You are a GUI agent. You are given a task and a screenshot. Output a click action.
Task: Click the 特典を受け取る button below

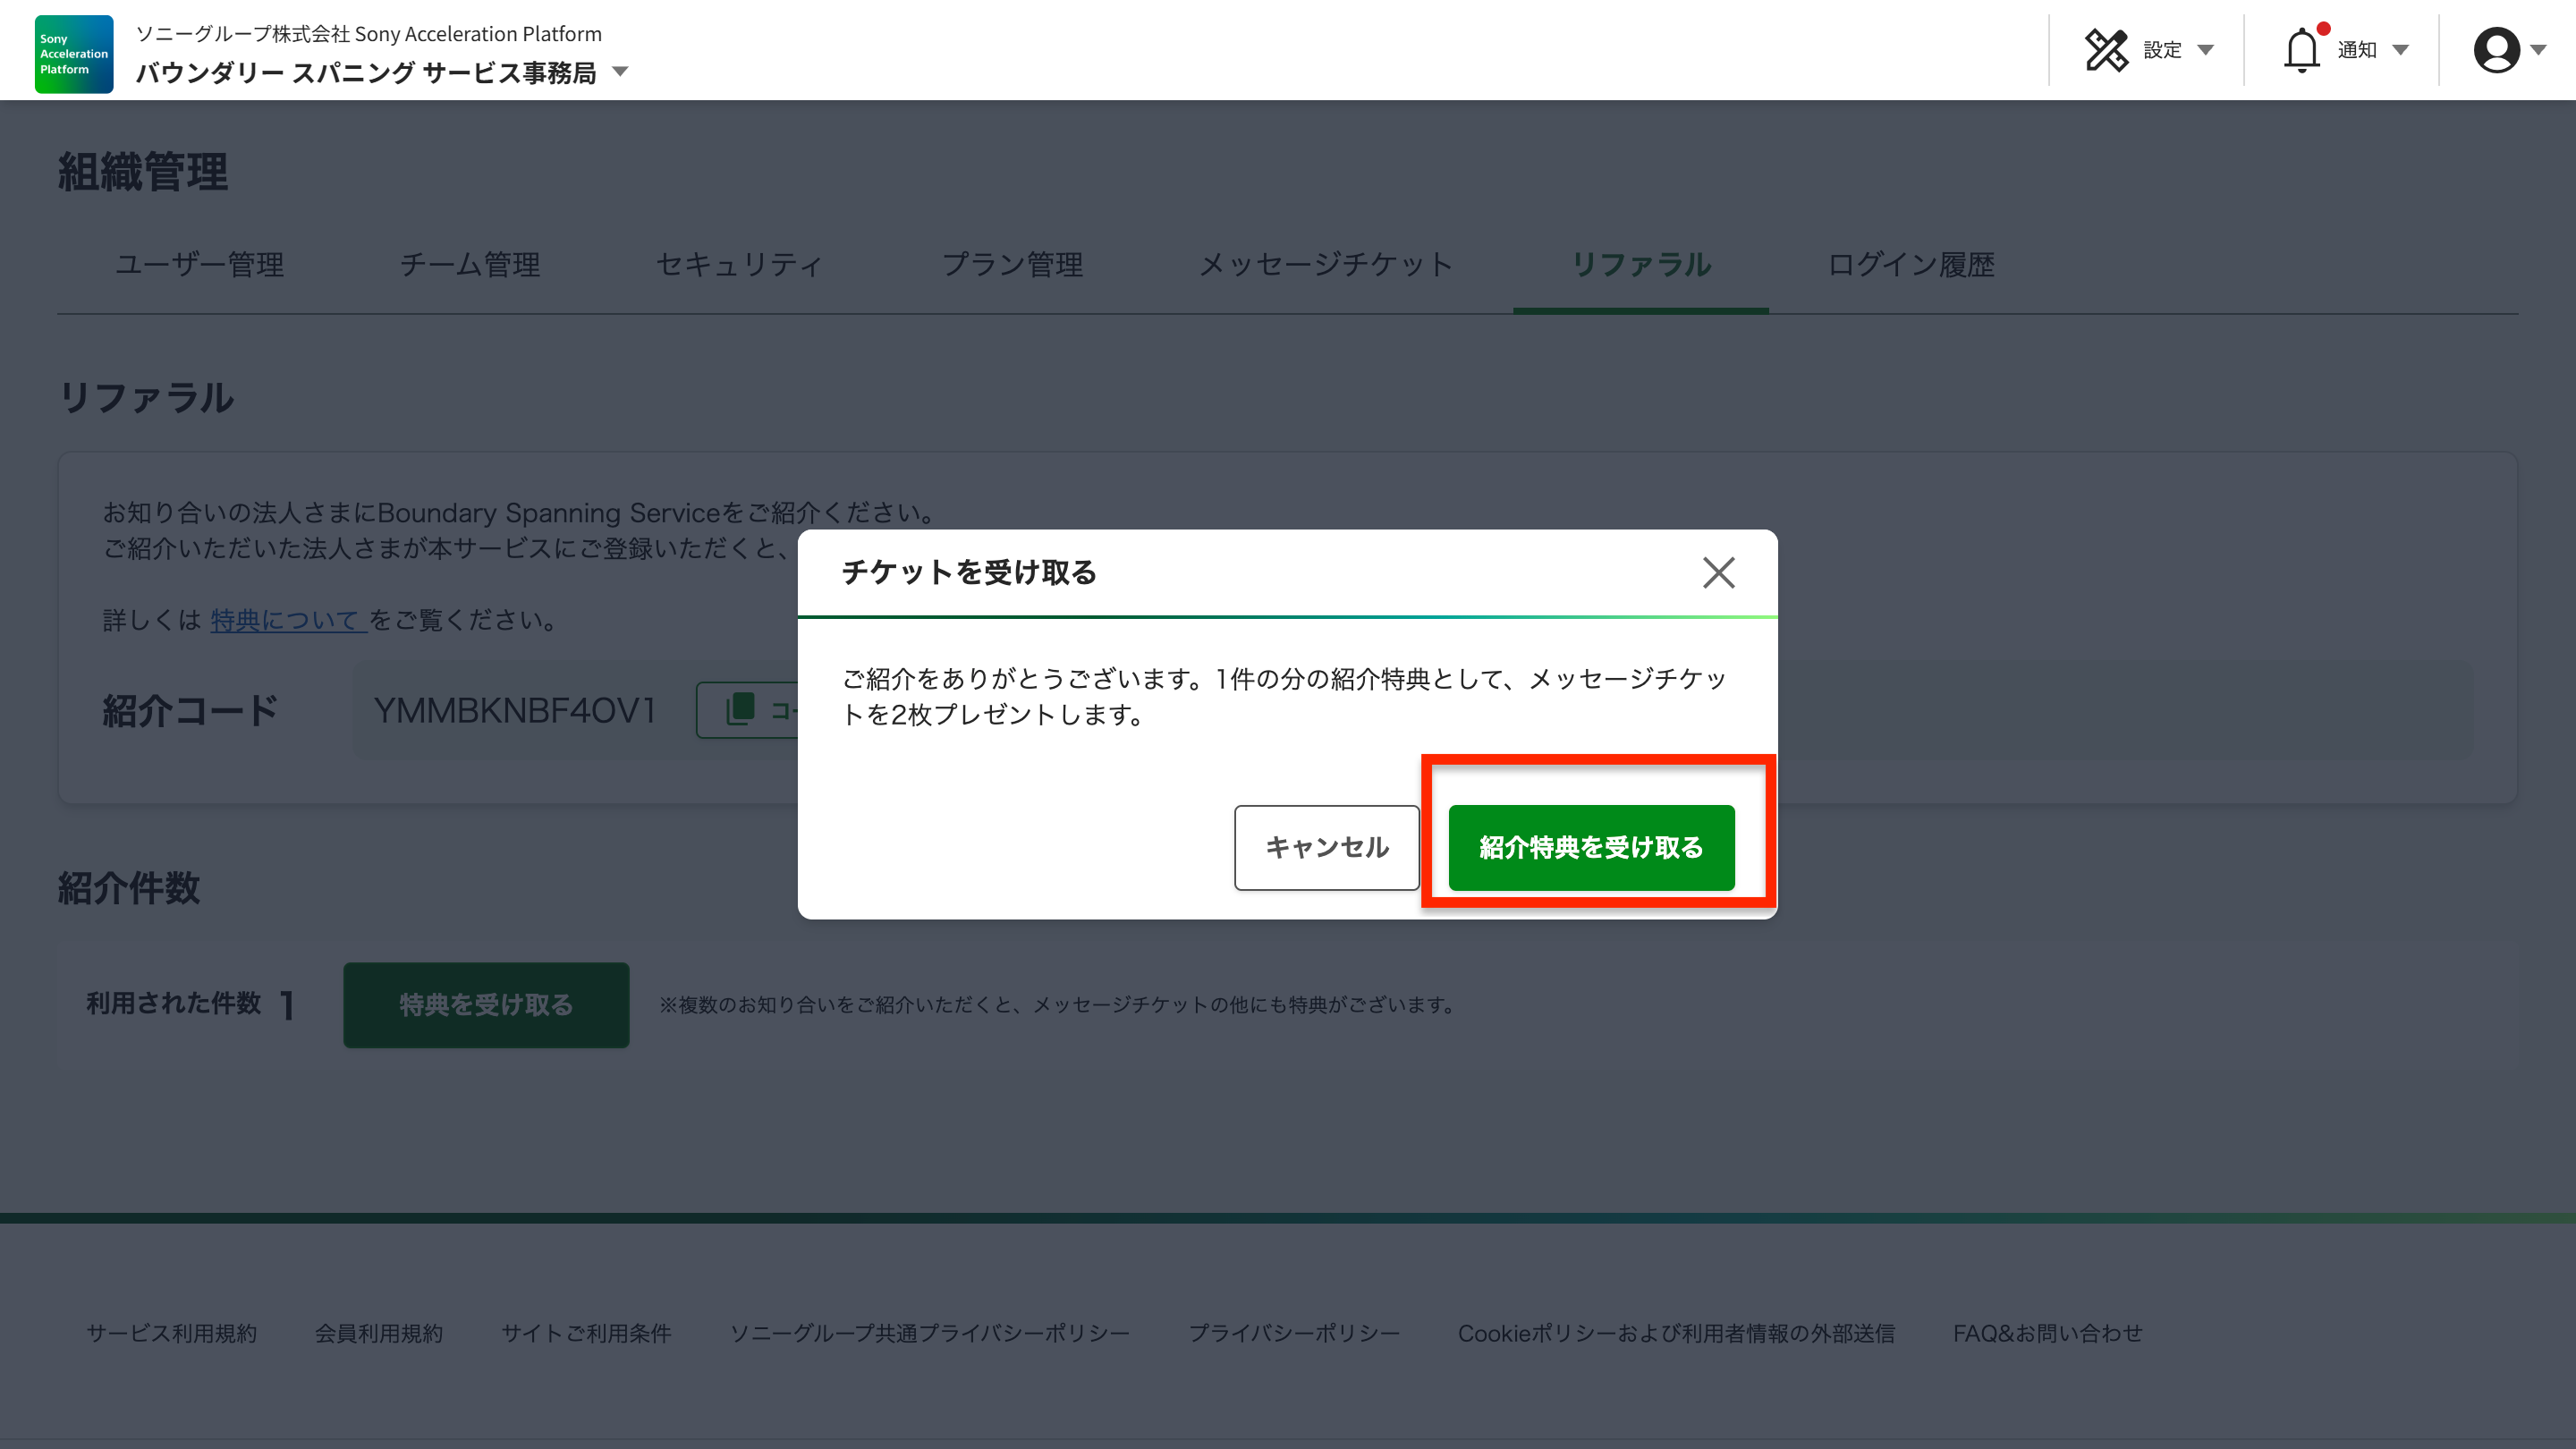486,1005
